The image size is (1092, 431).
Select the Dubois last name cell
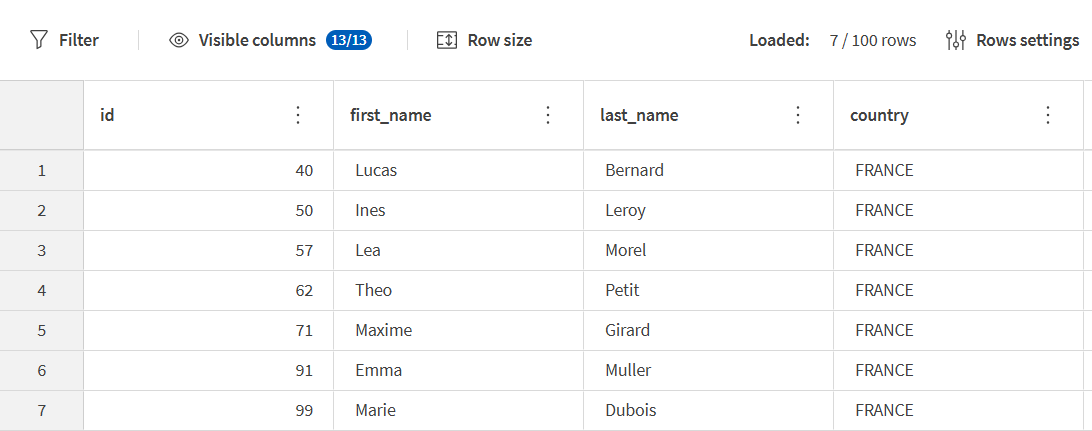pos(631,410)
